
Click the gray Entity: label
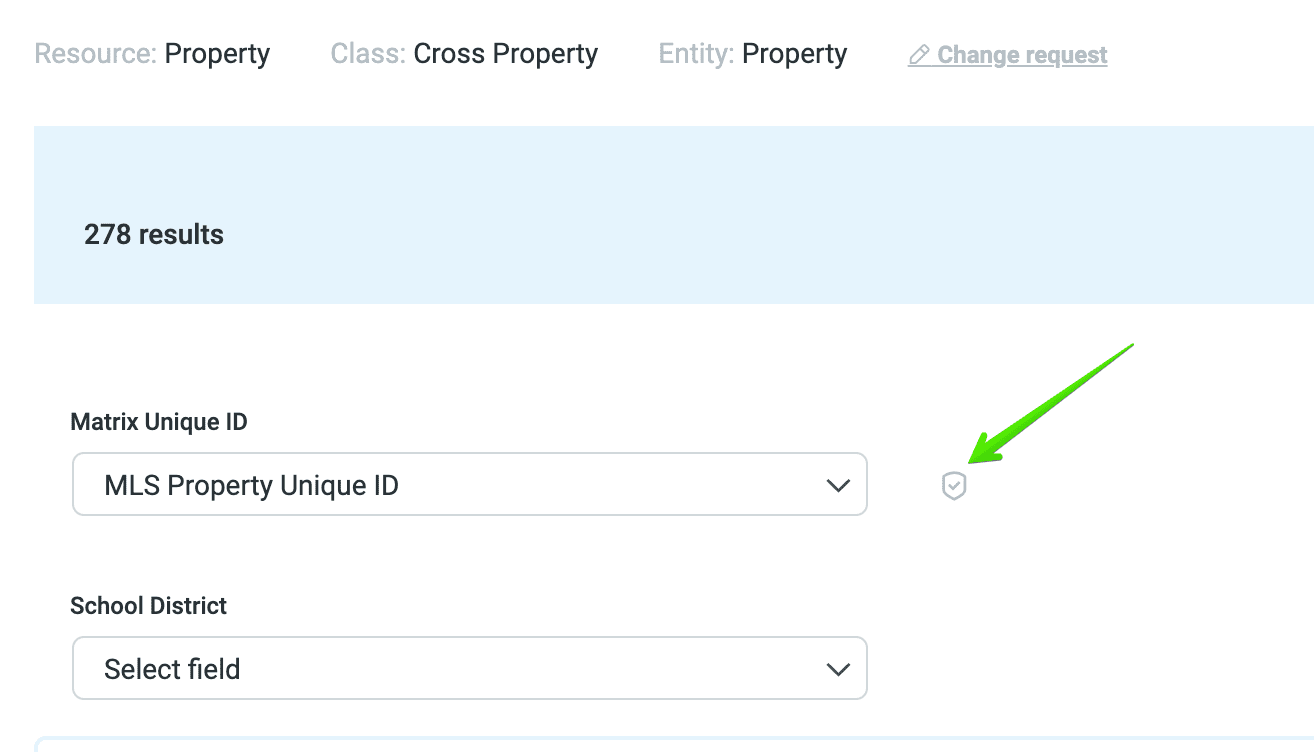coord(697,54)
